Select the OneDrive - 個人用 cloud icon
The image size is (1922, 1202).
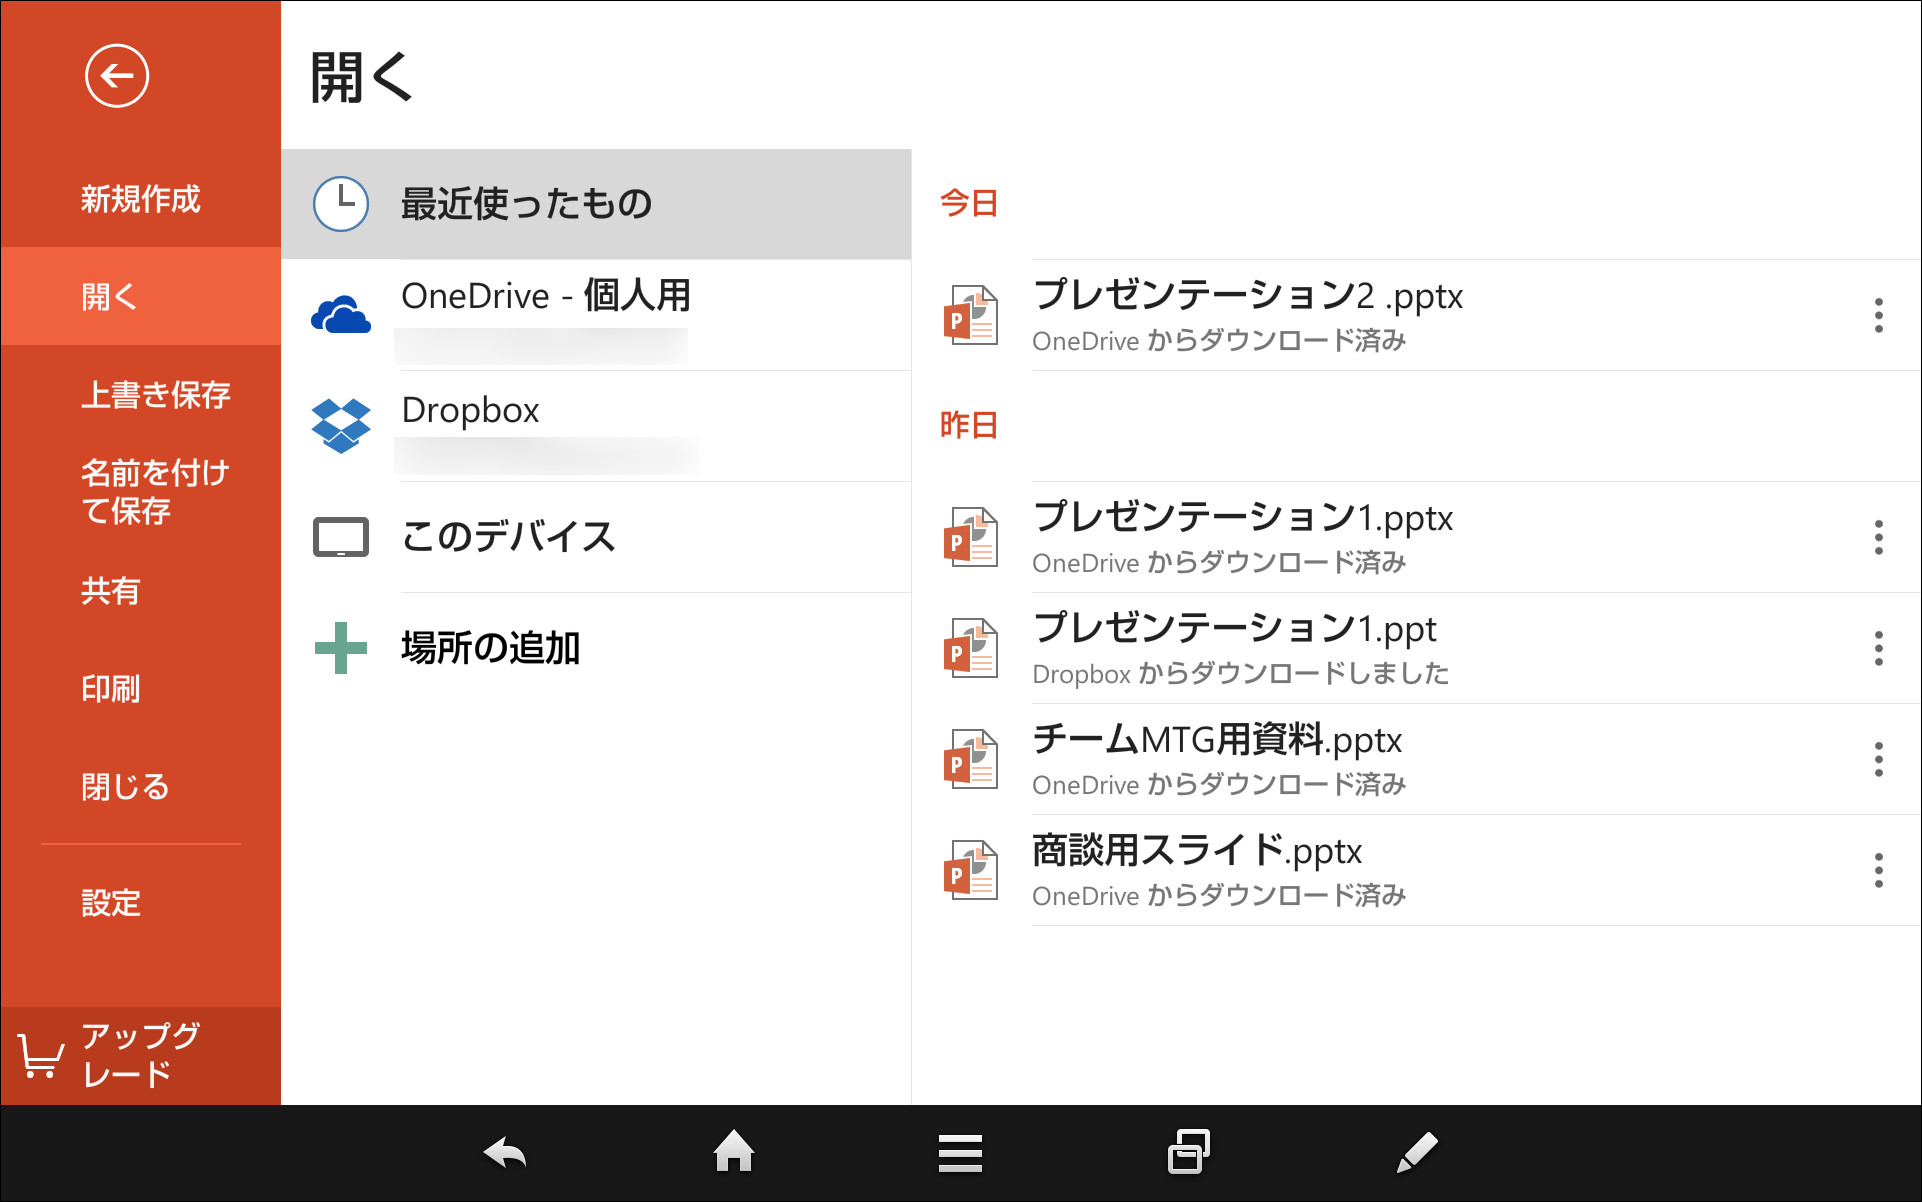pos(341,313)
